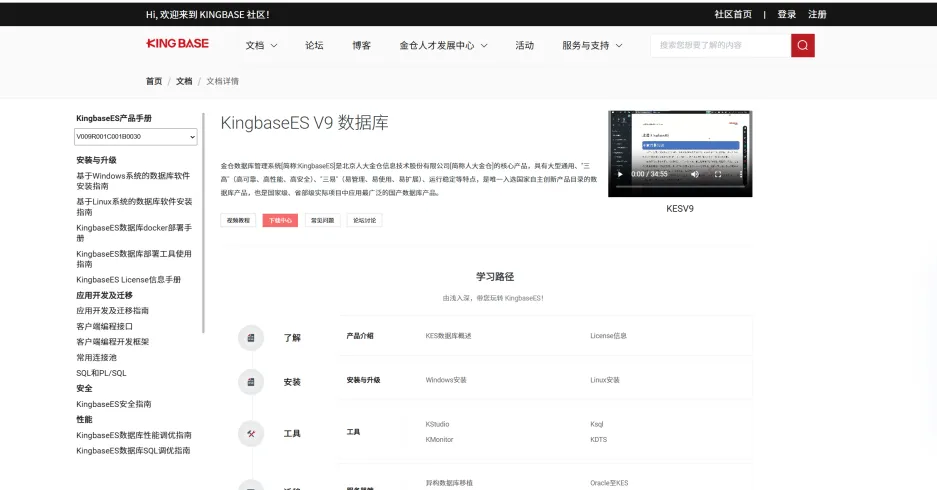Click the red 下载中心 button
This screenshot has width=937, height=490.
pyautogui.click(x=280, y=220)
